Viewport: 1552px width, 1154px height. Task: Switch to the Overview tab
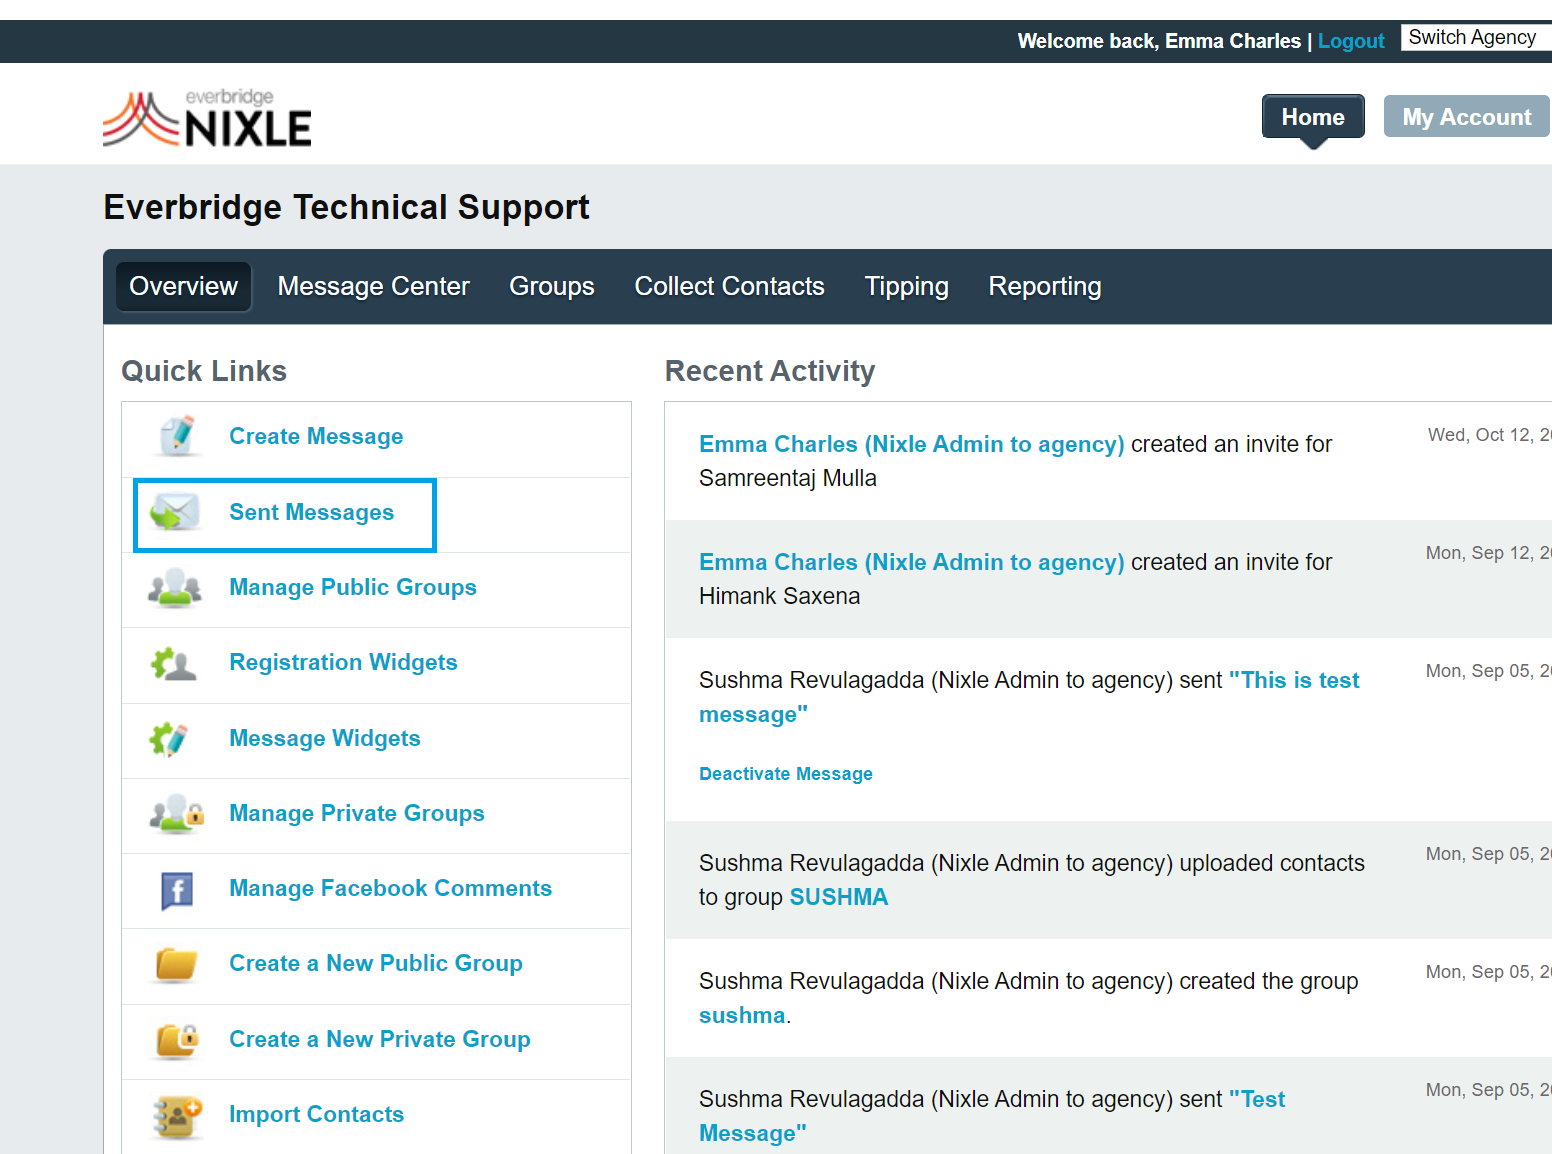[x=184, y=287]
